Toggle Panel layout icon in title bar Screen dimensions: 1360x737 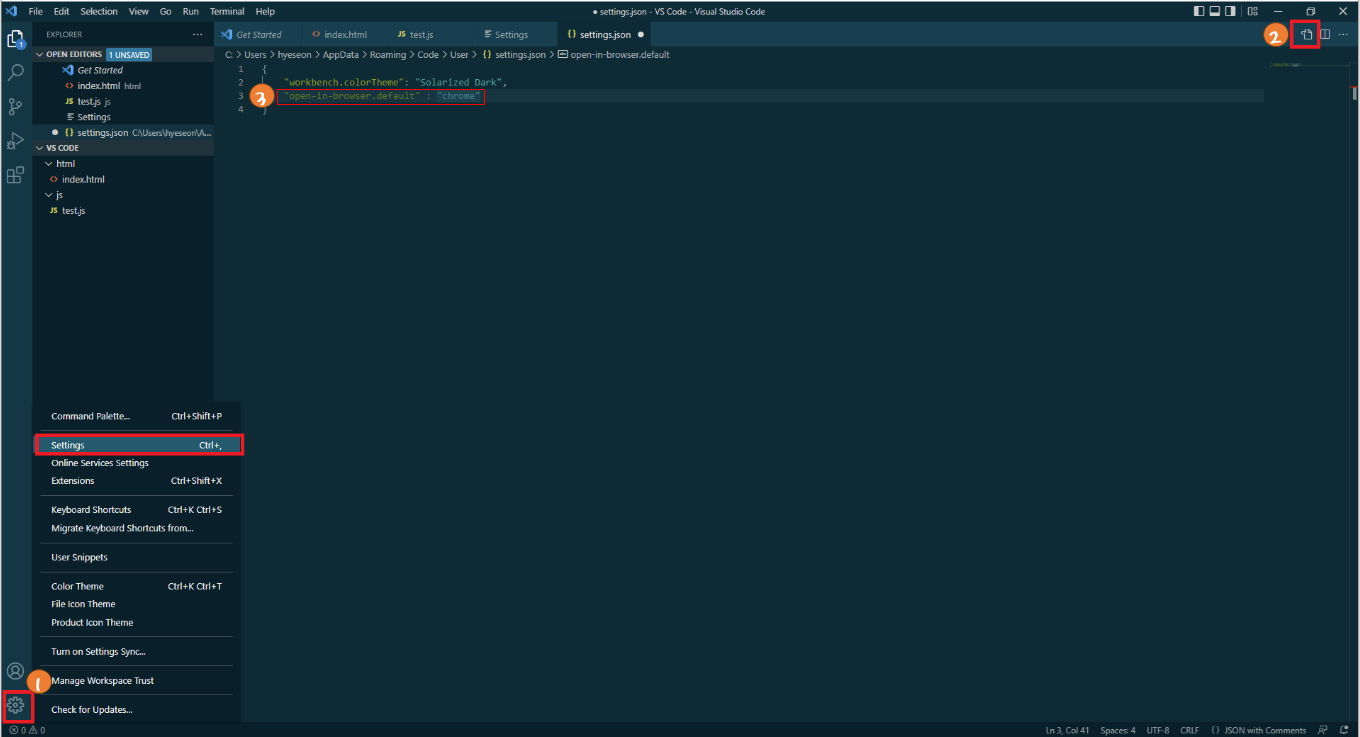(x=1216, y=11)
